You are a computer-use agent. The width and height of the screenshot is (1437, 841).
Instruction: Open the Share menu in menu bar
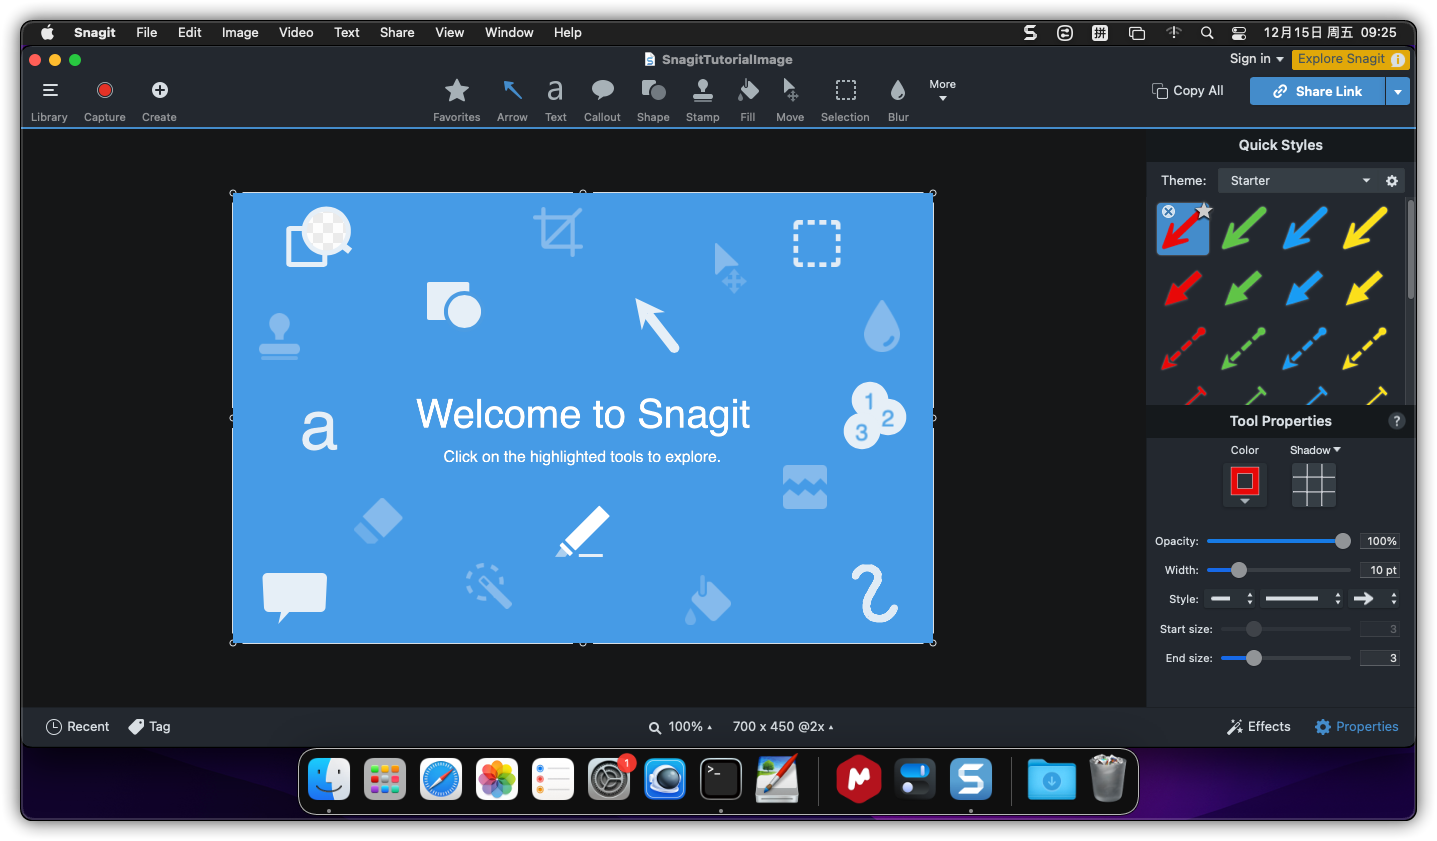(397, 33)
